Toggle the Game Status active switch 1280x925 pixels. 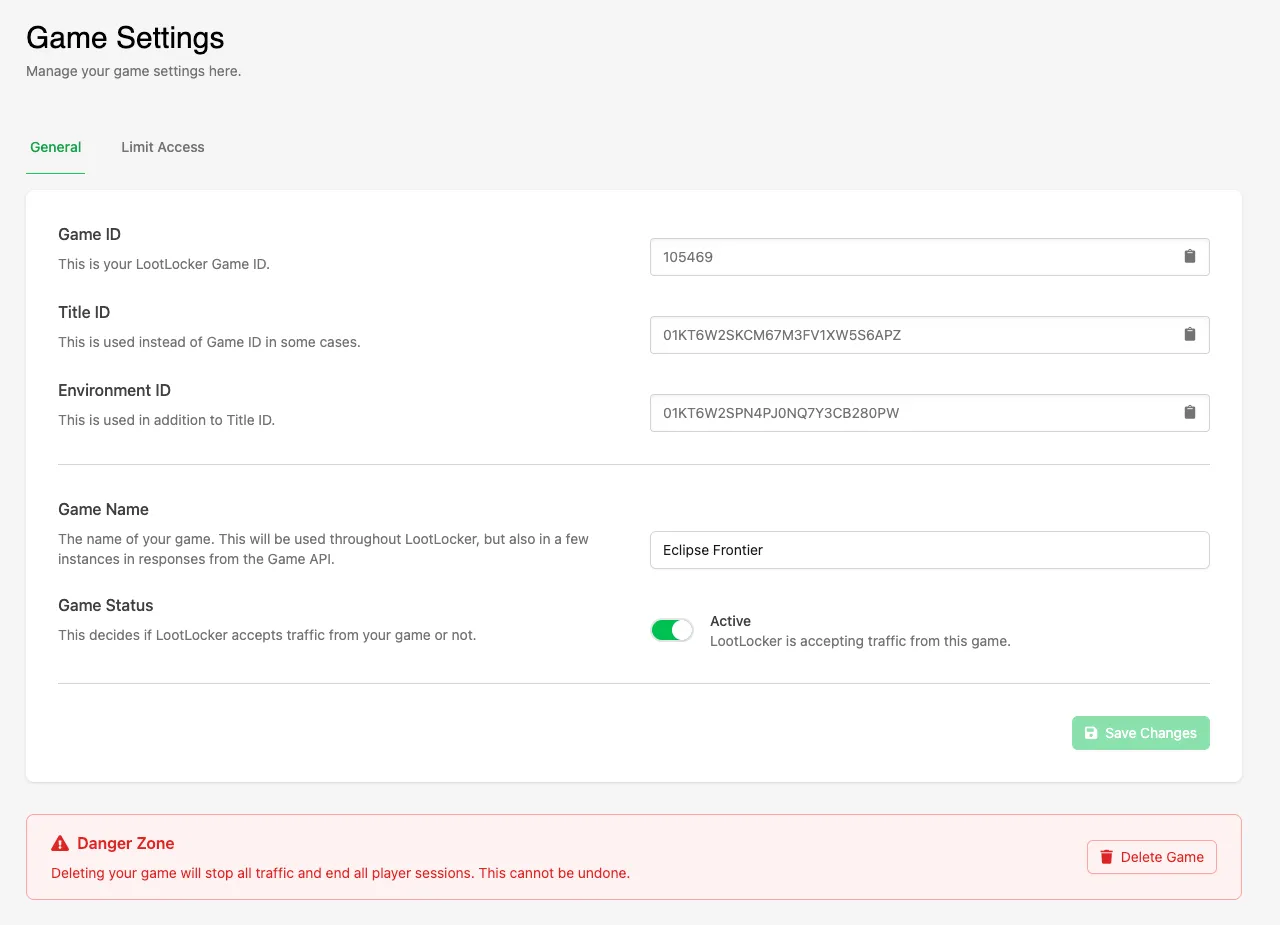click(672, 630)
